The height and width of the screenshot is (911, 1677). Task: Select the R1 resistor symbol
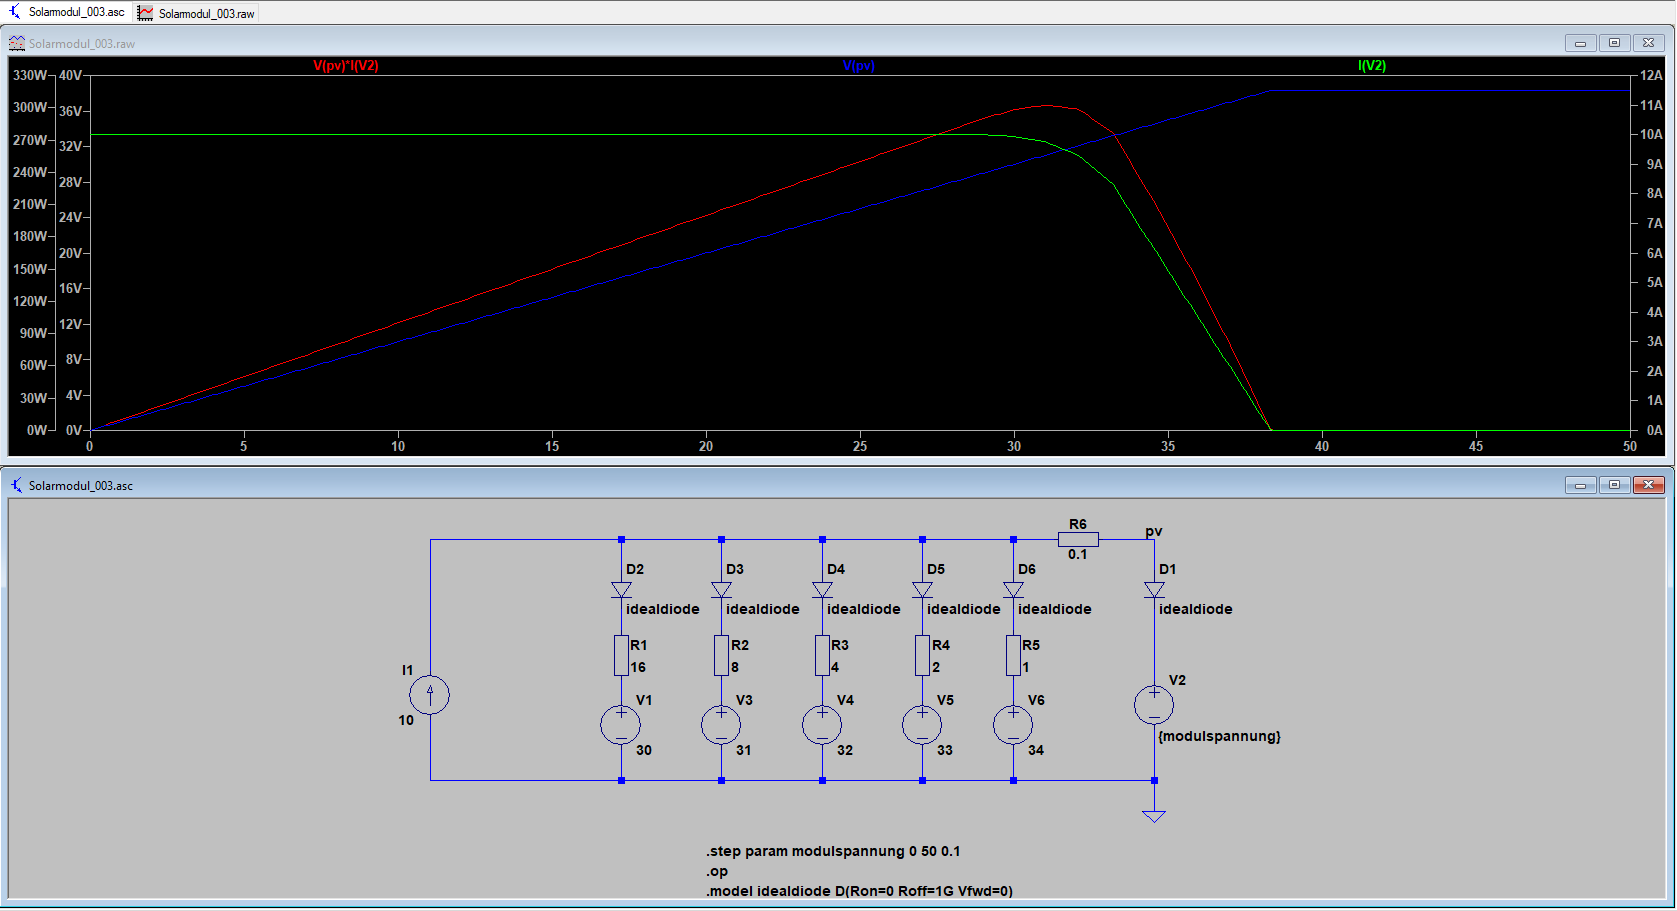click(621, 655)
